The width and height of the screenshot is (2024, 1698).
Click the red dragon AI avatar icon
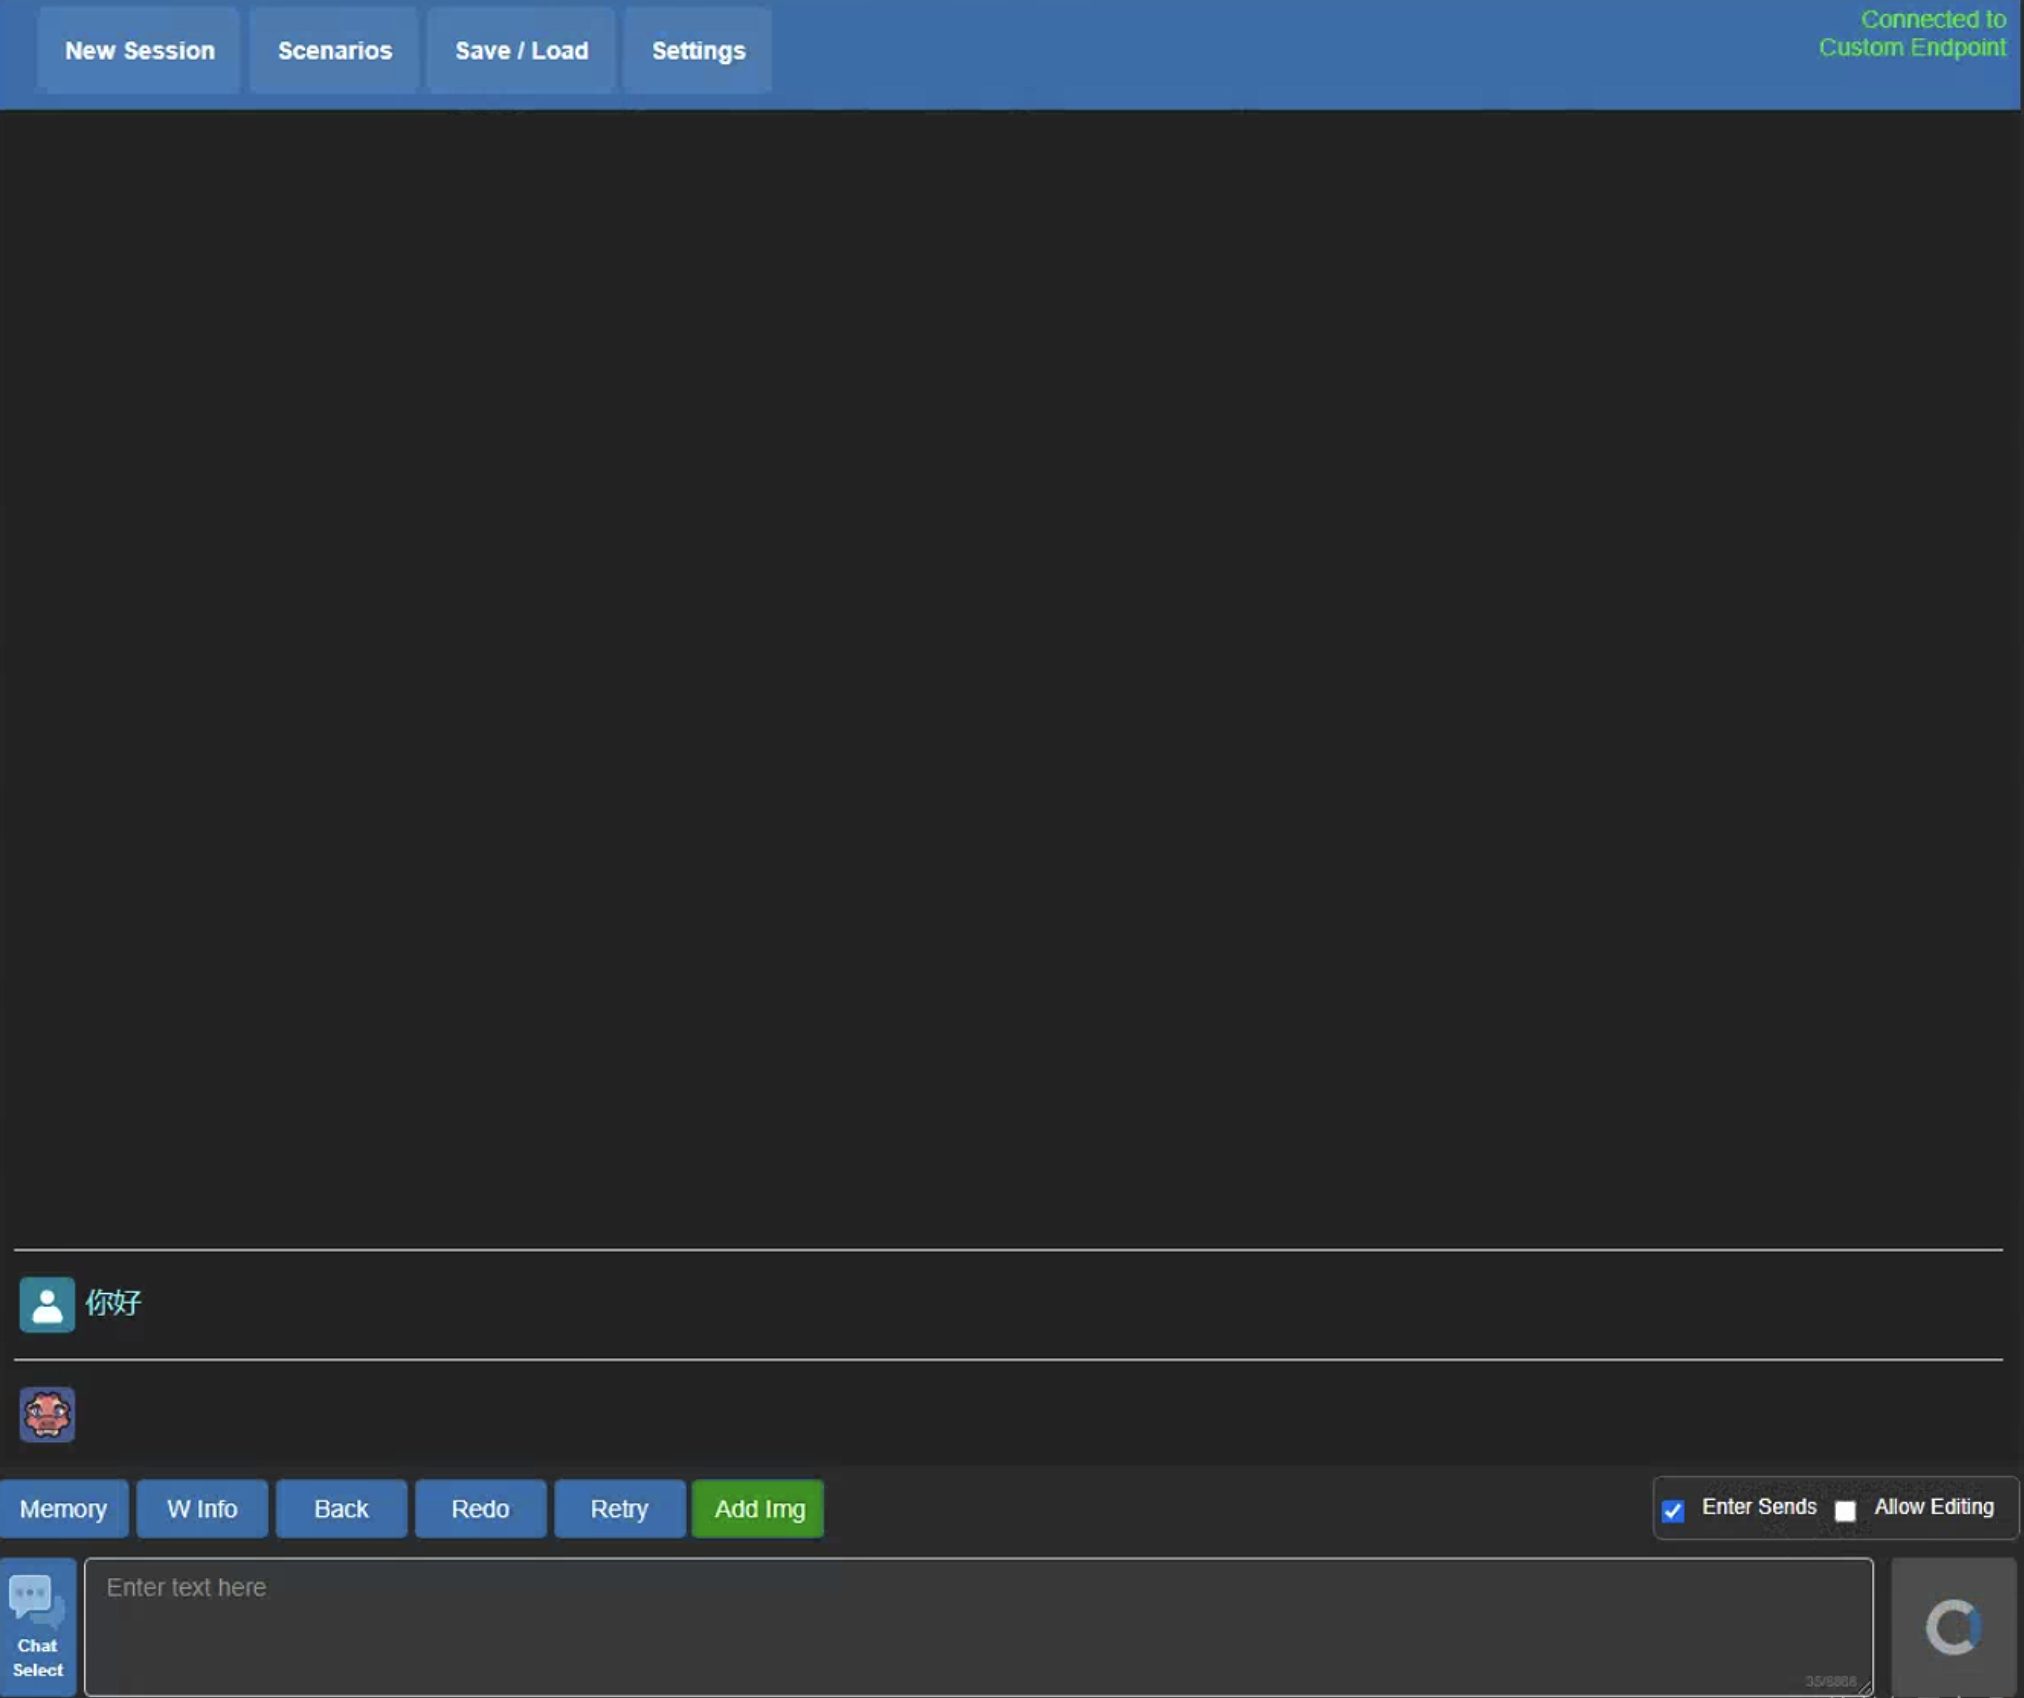(47, 1414)
